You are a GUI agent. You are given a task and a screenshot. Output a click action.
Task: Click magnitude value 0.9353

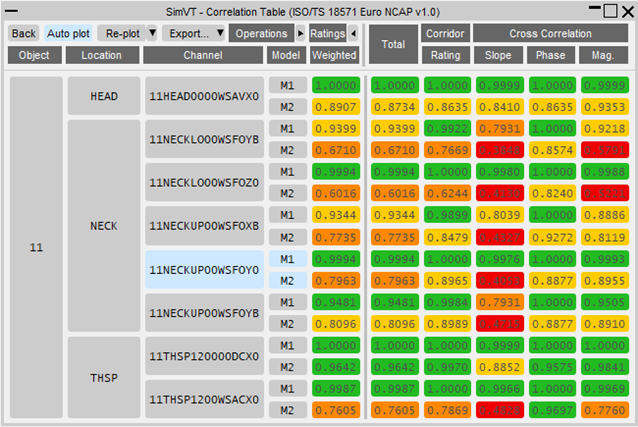pyautogui.click(x=605, y=107)
